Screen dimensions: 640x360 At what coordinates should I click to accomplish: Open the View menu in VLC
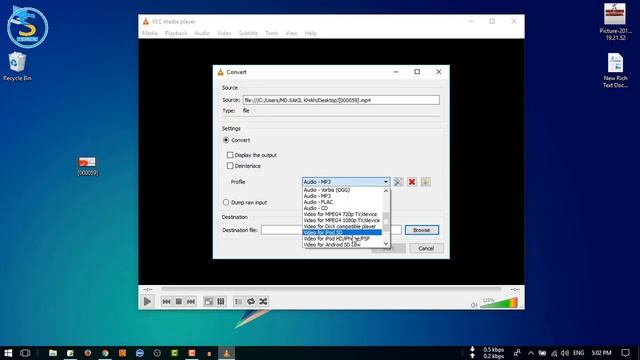click(291, 33)
